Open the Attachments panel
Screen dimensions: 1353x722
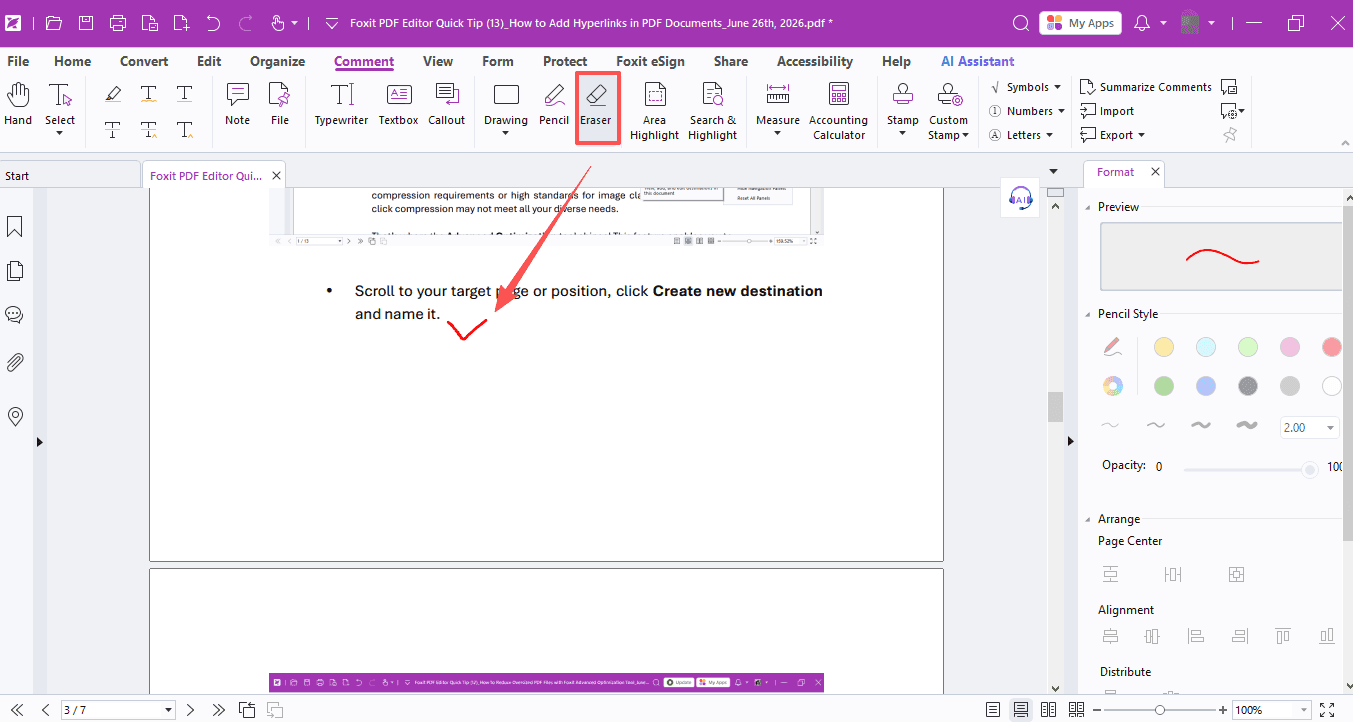coord(15,362)
